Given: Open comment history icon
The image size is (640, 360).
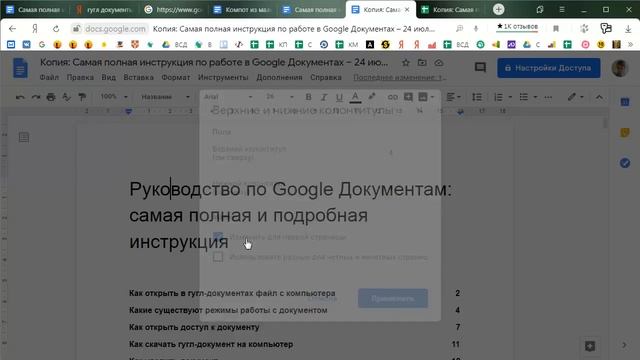Looking at the screenshot, I should 480,68.
